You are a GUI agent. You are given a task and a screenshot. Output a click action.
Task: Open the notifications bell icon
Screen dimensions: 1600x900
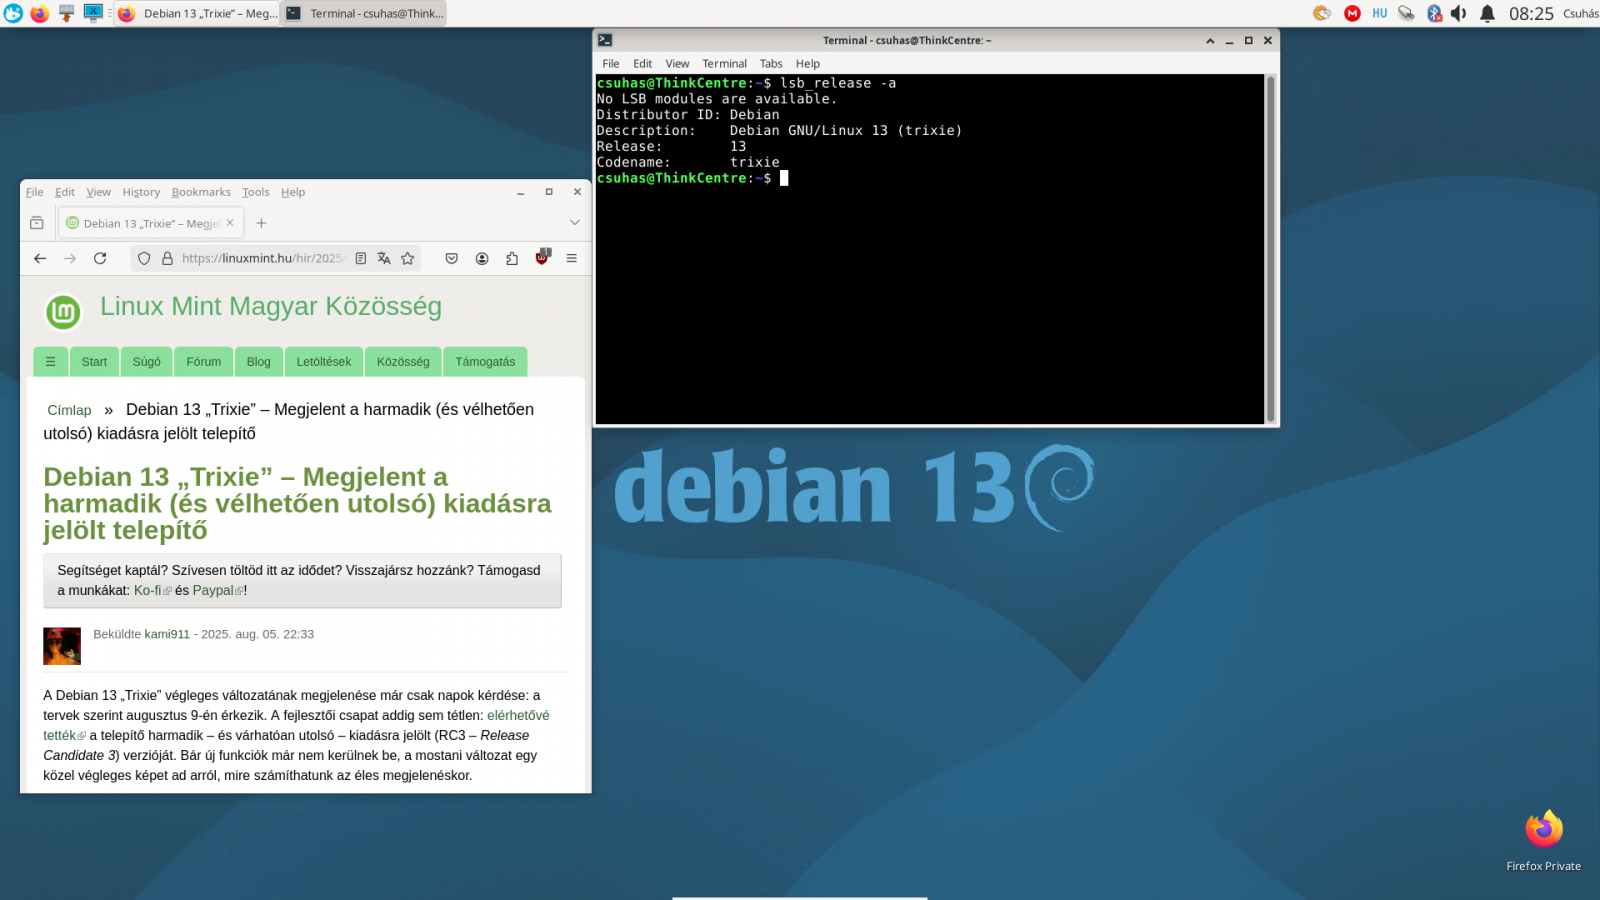pyautogui.click(x=1487, y=13)
